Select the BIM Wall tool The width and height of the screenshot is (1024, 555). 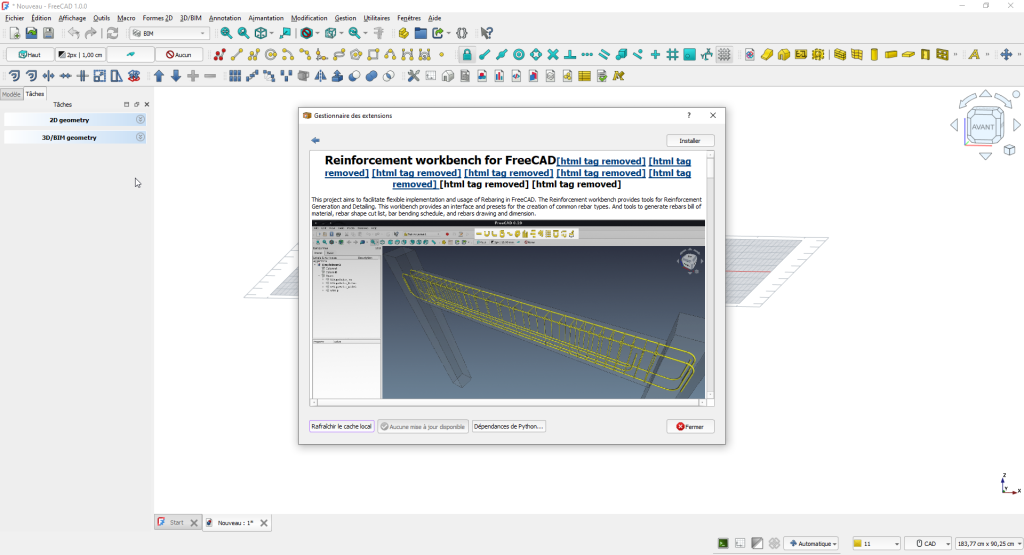(x=840, y=55)
